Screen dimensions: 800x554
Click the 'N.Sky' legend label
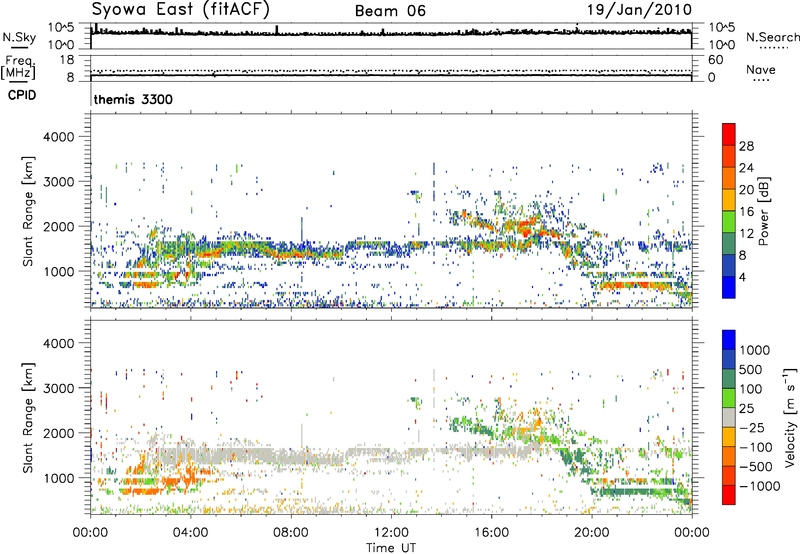[19, 37]
